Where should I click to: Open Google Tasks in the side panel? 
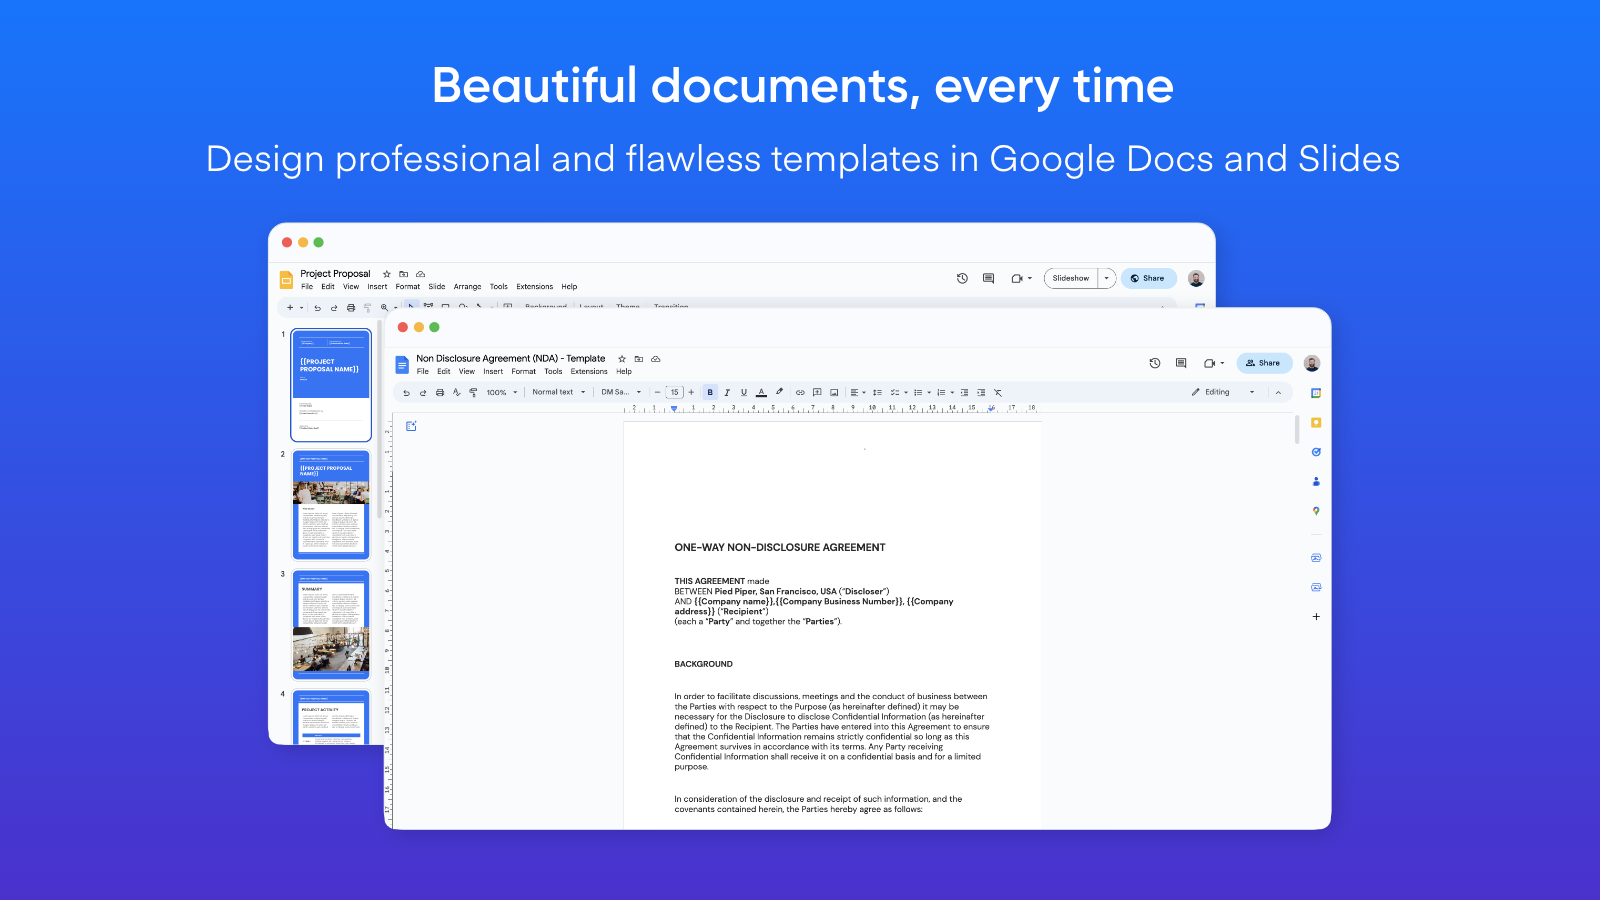1316,450
